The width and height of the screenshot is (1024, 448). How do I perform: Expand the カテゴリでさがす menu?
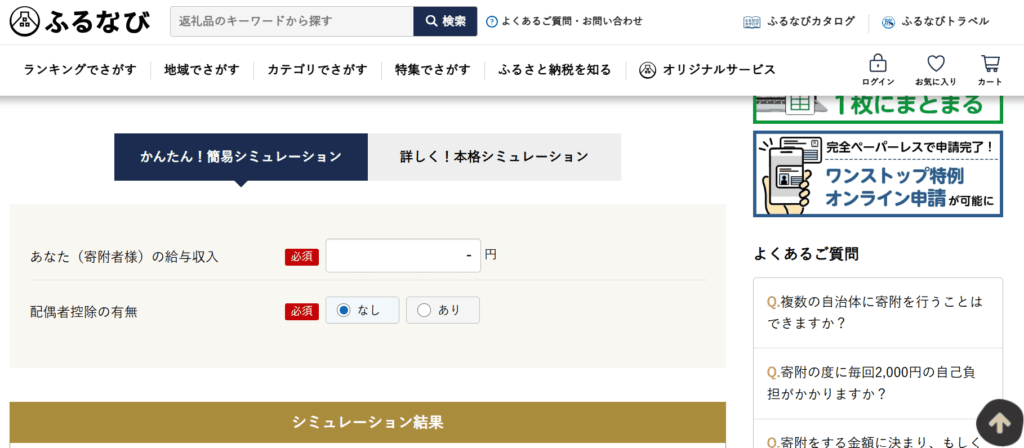pyautogui.click(x=317, y=70)
